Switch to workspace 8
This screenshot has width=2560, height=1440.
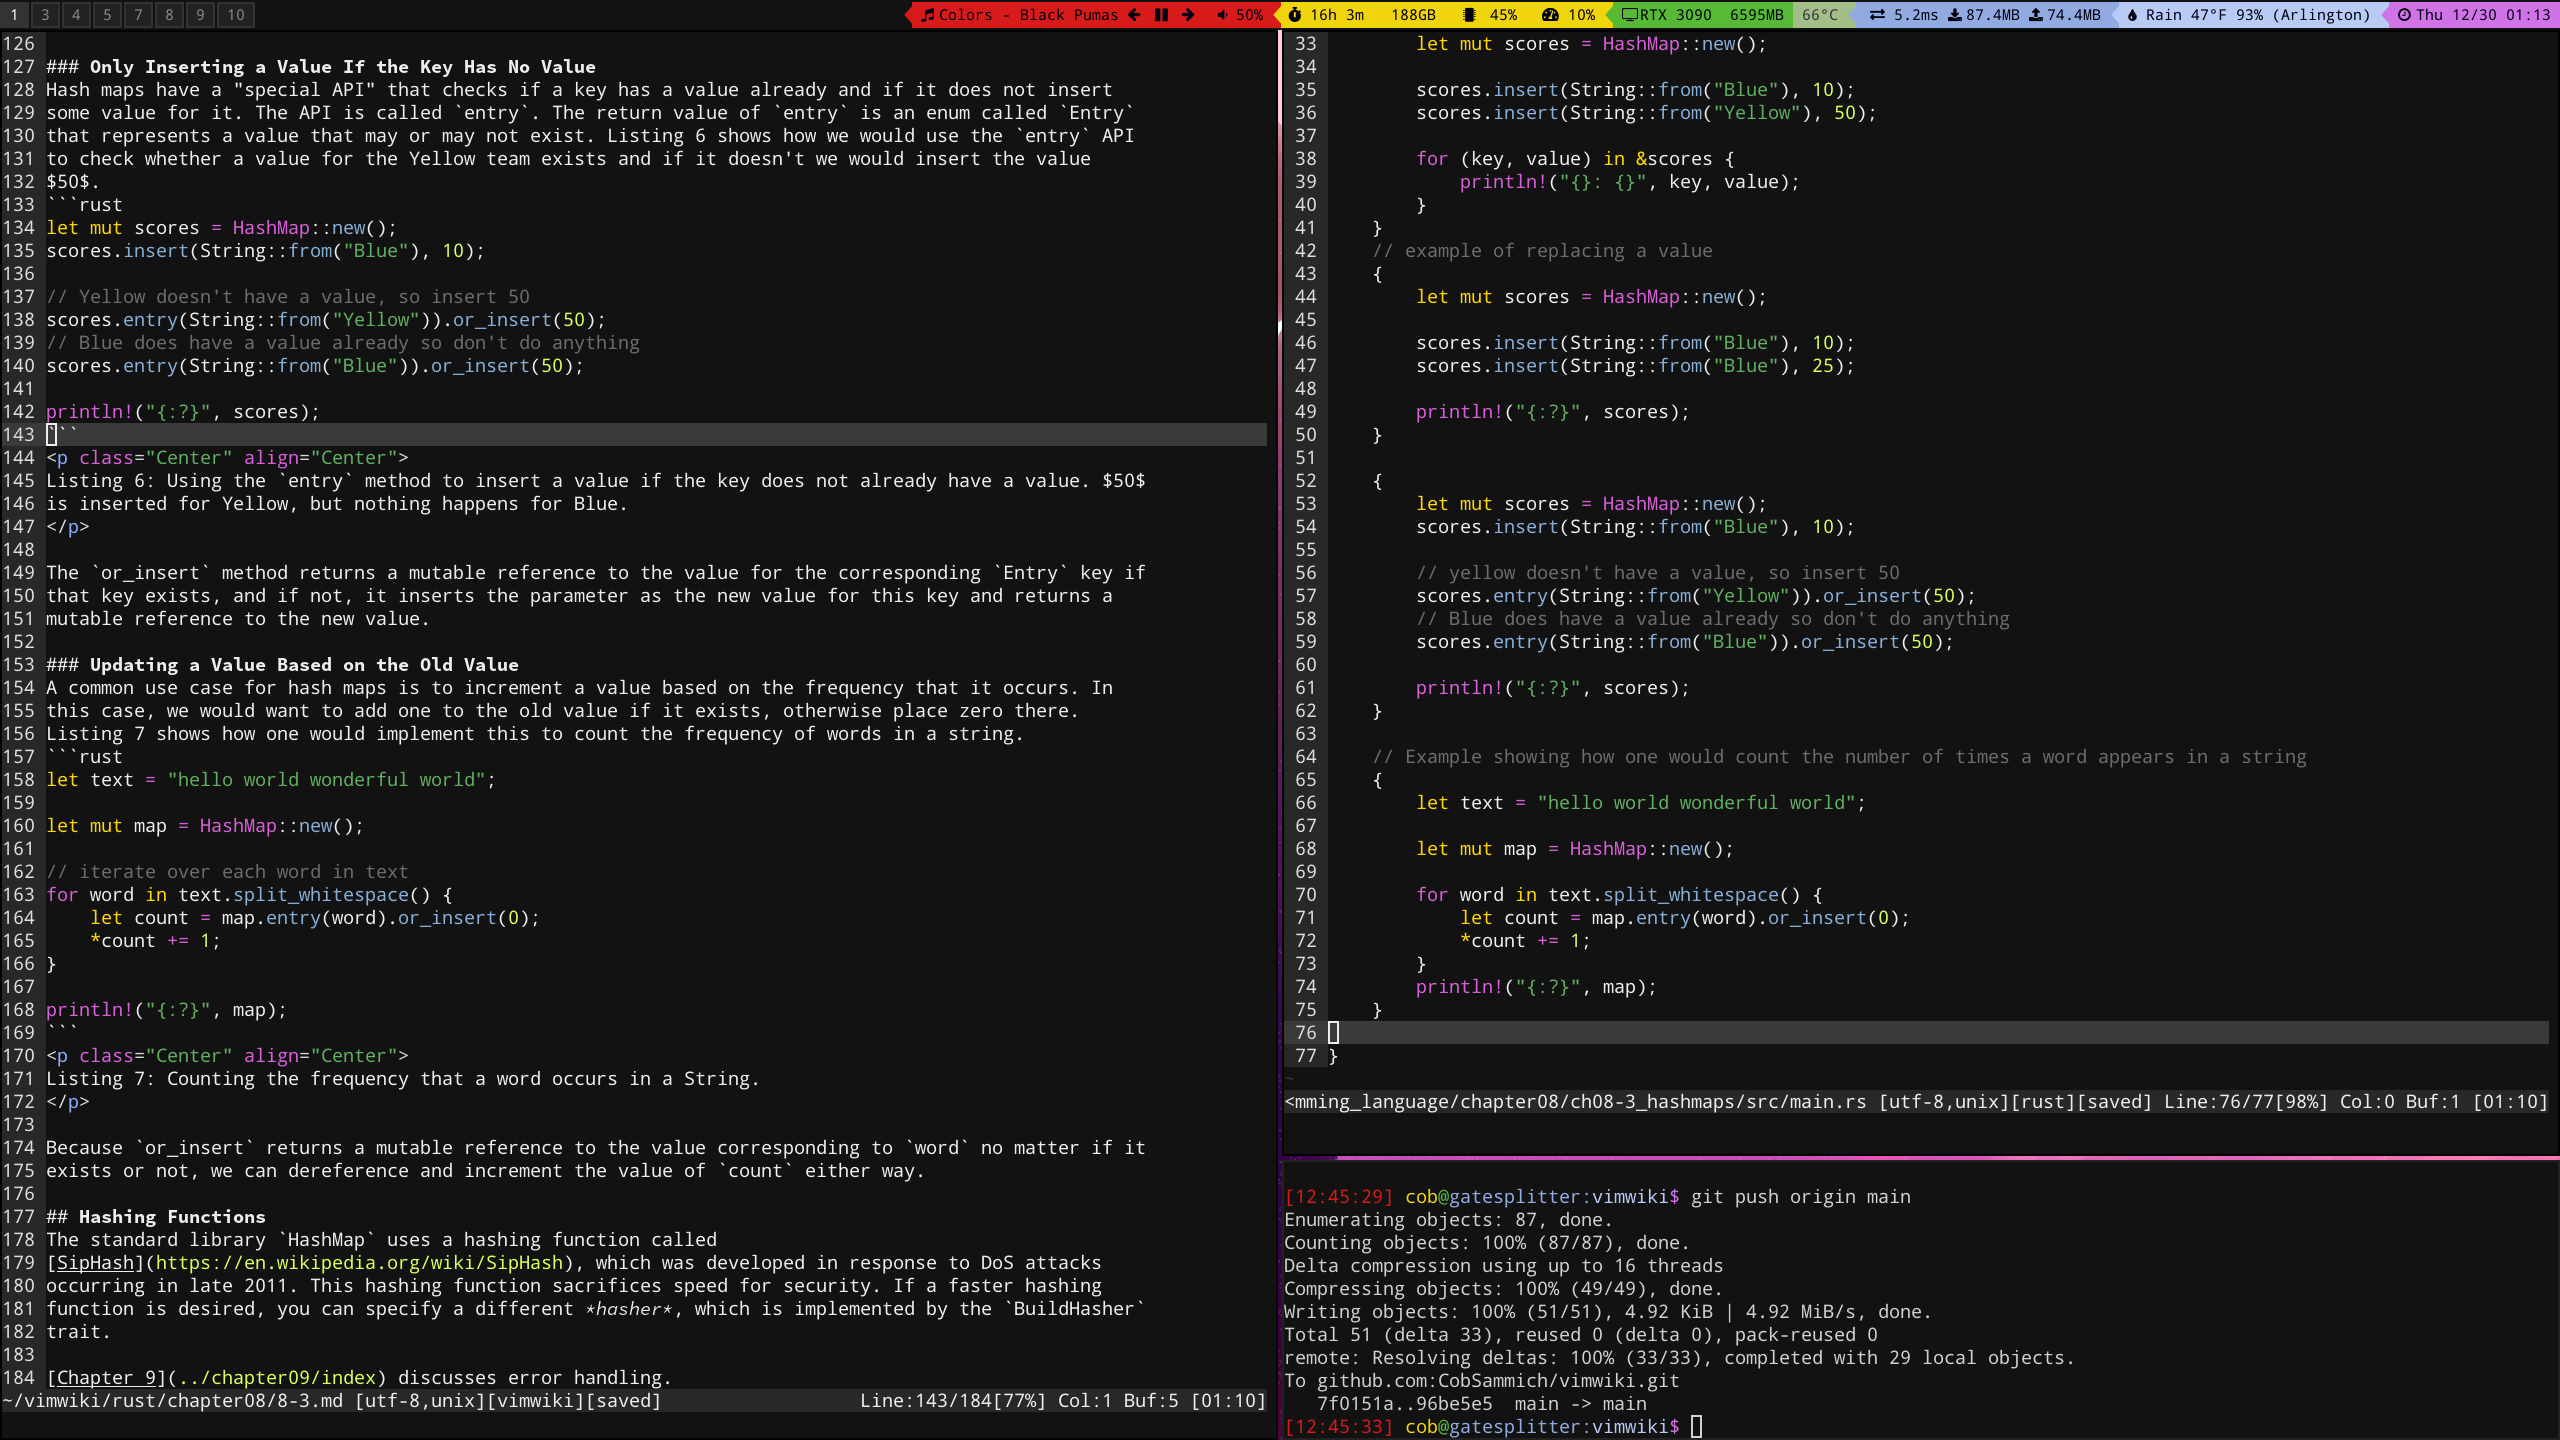[169, 14]
